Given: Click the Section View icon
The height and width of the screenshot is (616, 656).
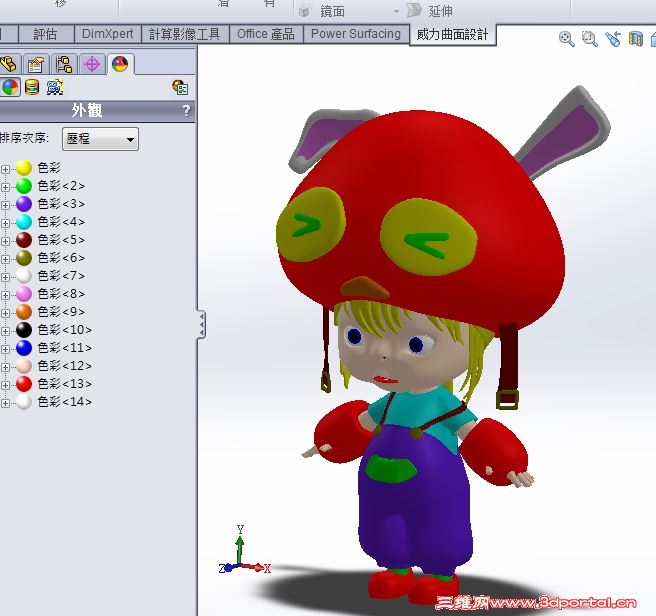Looking at the screenshot, I should (x=636, y=39).
